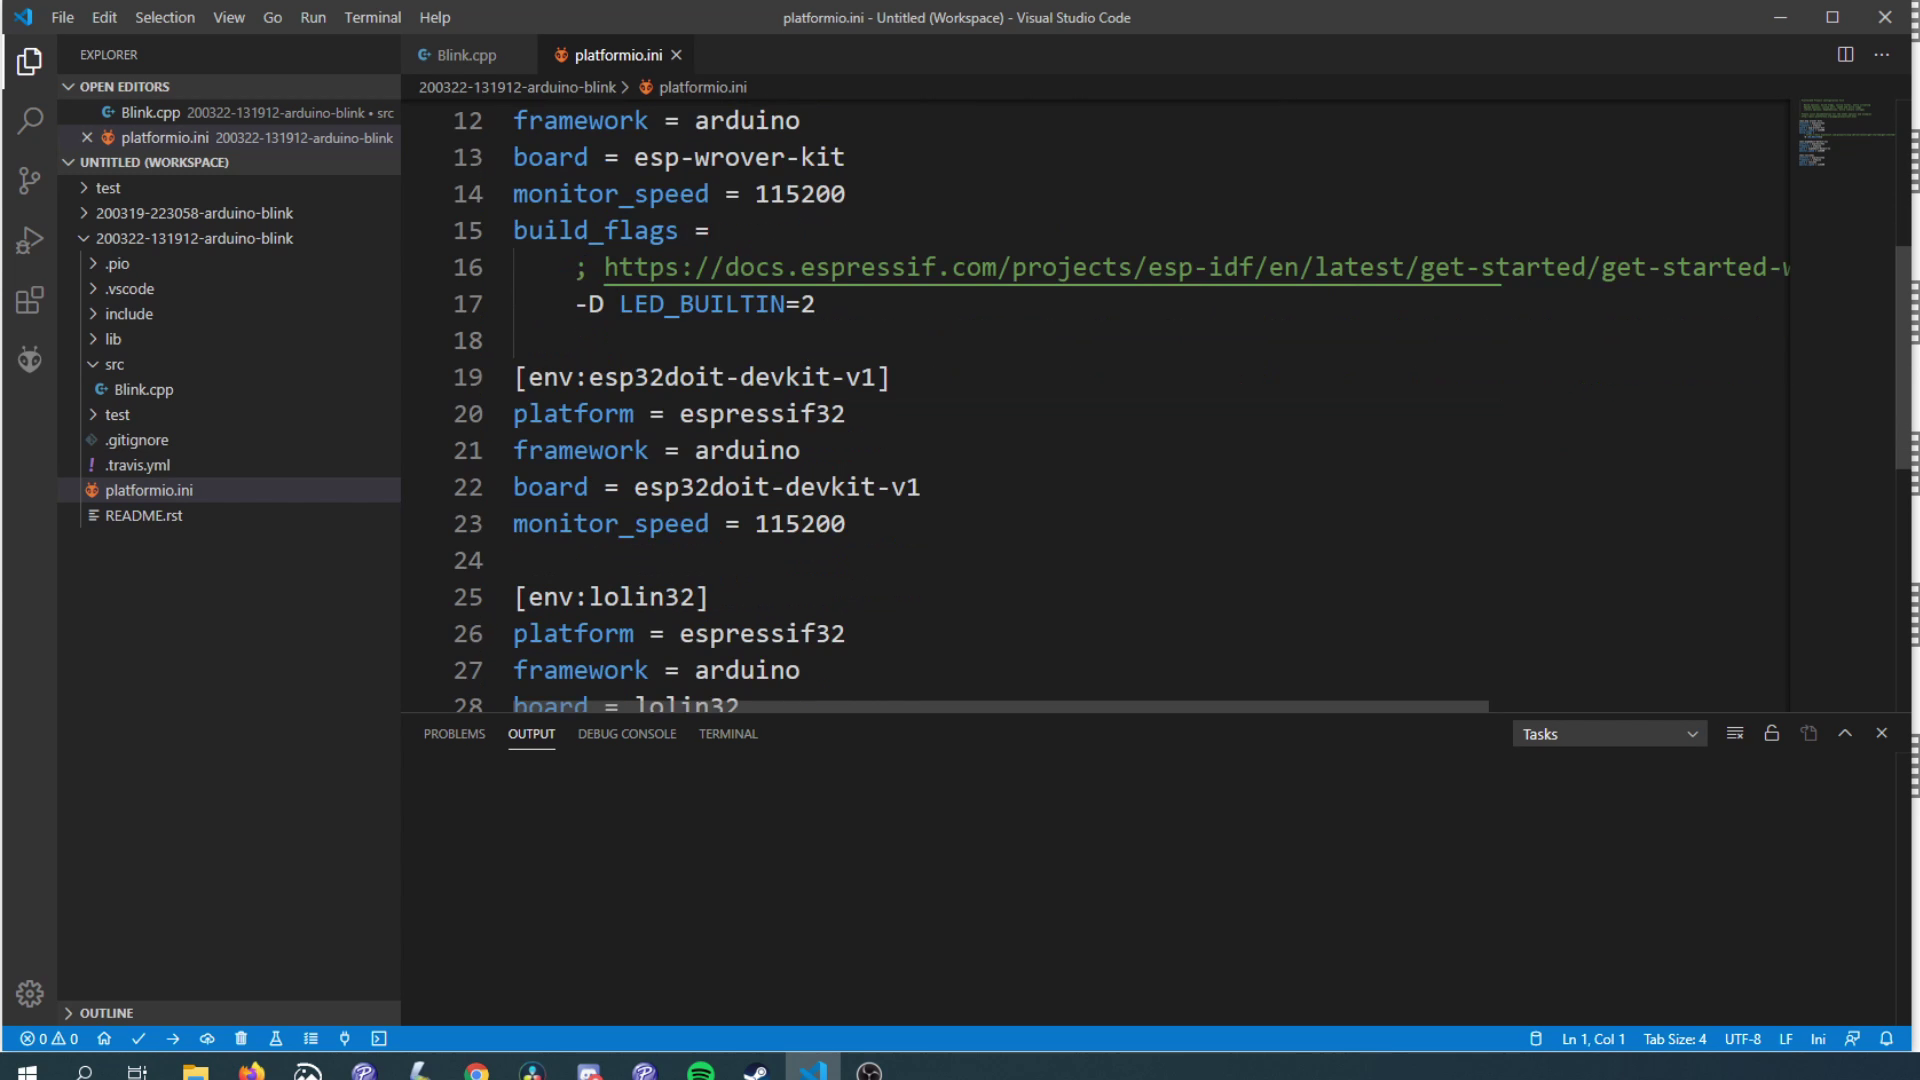Screen dimensions: 1920x1080
Task: Run PlatformIO Build checkmark
Action: coord(138,1039)
